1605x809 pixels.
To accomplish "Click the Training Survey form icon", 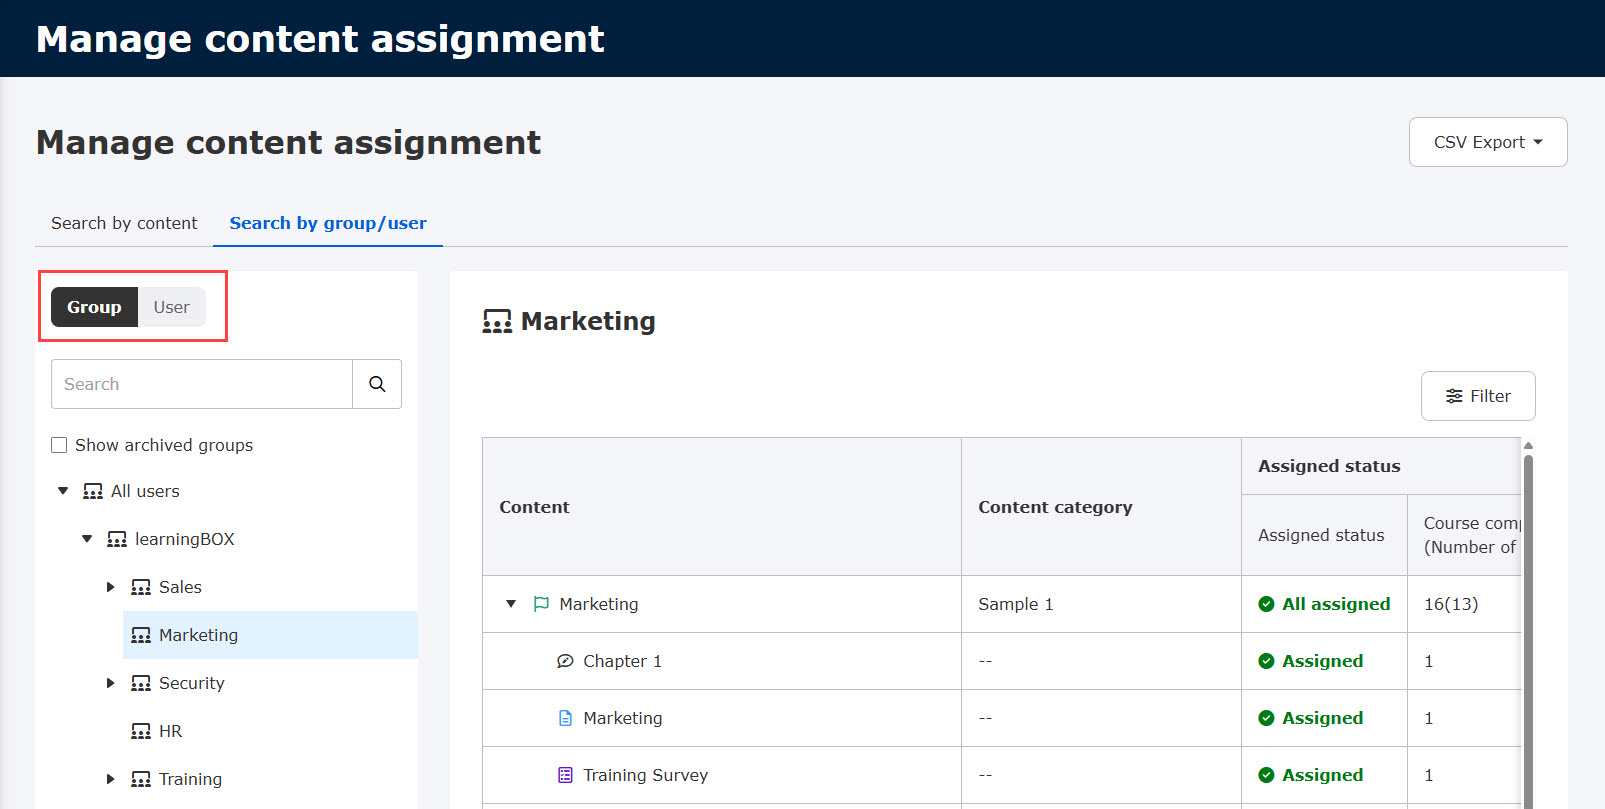I will pos(565,775).
